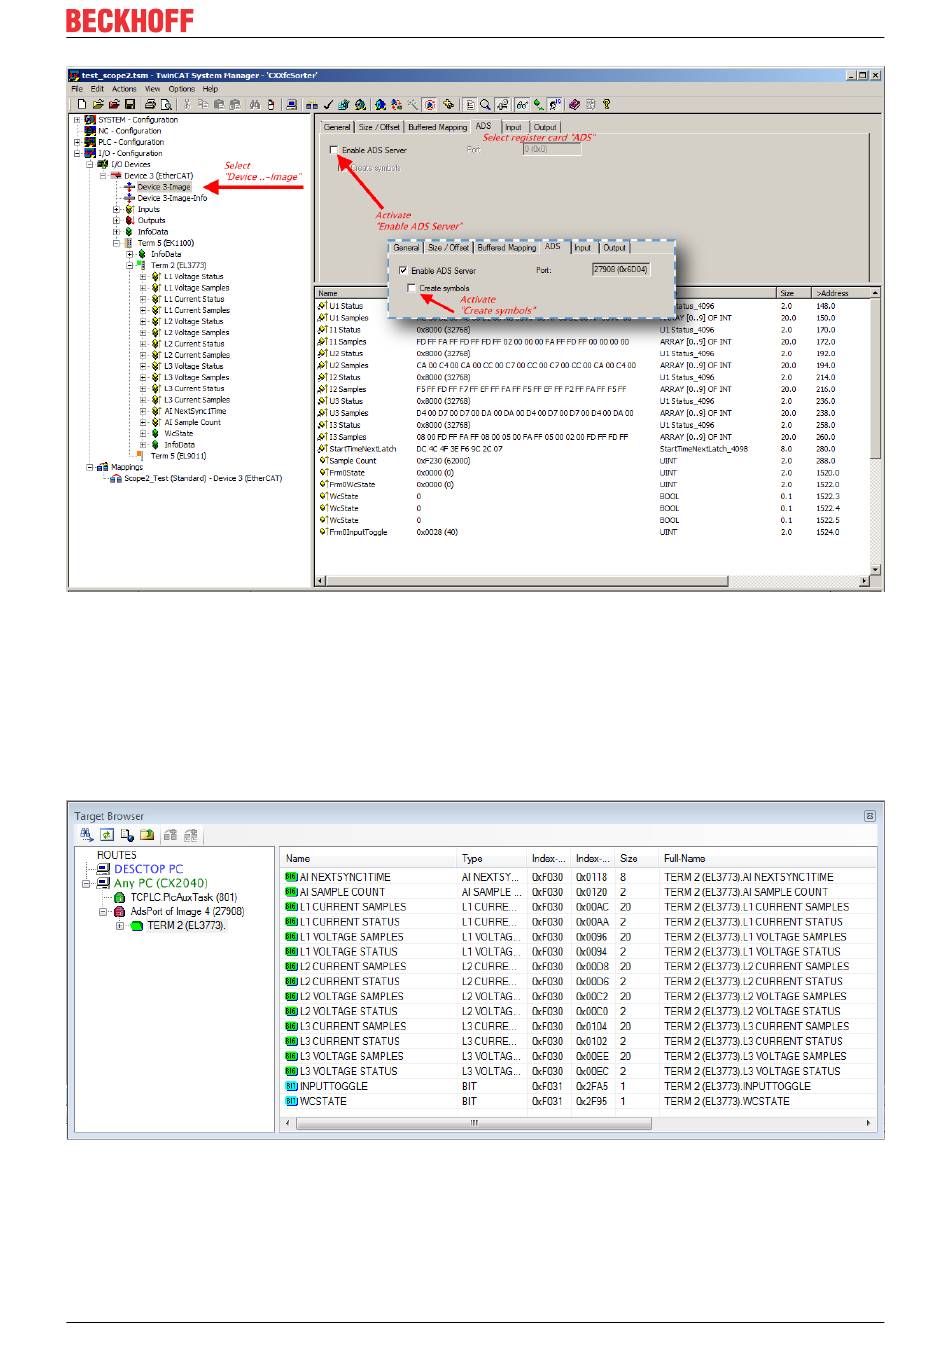Viewport: 950px width, 1369px height.
Task: Collapse the I/O - Configuration node
Action: (x=77, y=154)
